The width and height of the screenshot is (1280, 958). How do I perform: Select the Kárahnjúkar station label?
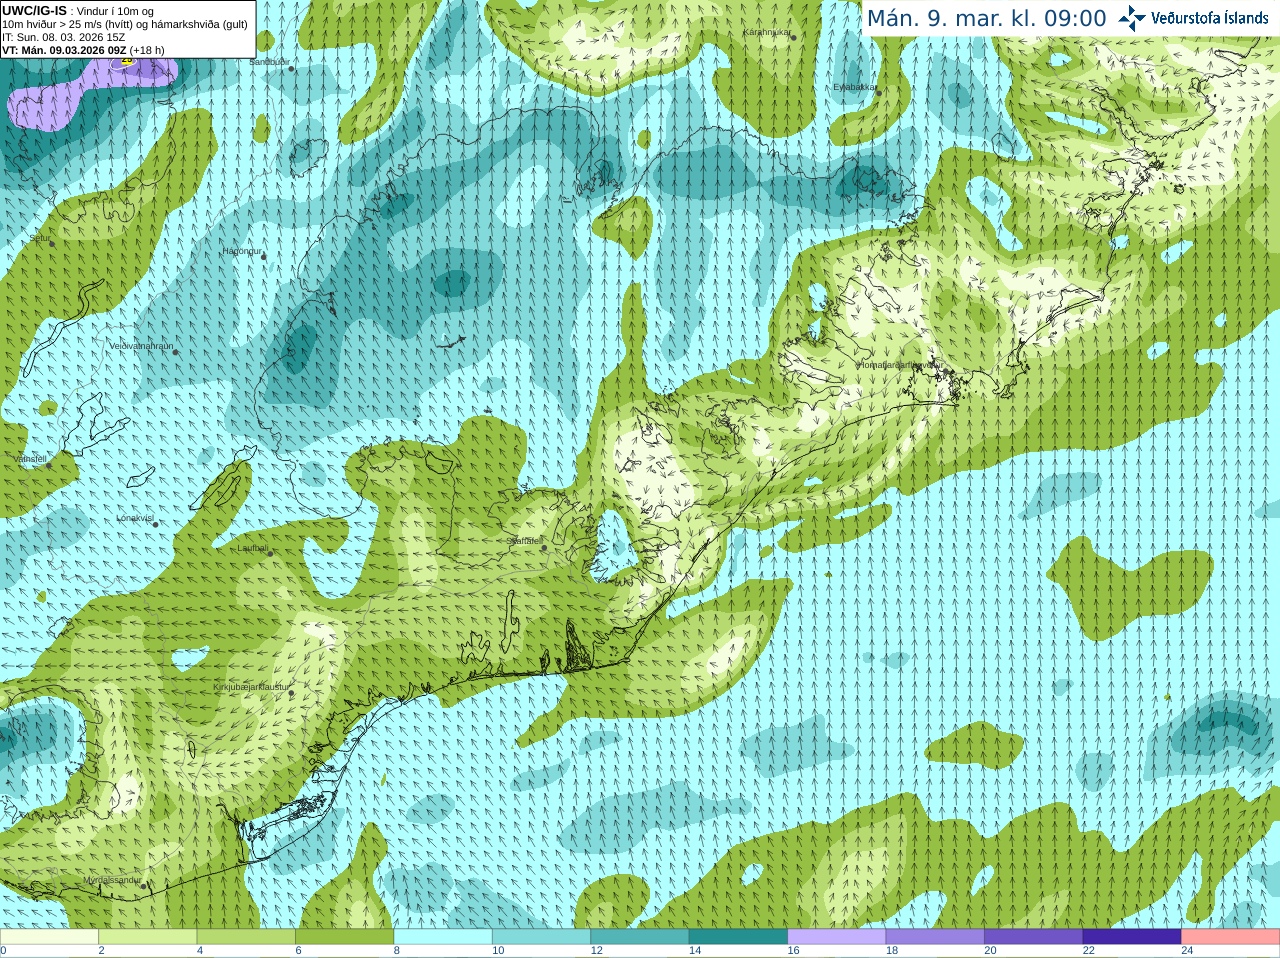(x=767, y=32)
